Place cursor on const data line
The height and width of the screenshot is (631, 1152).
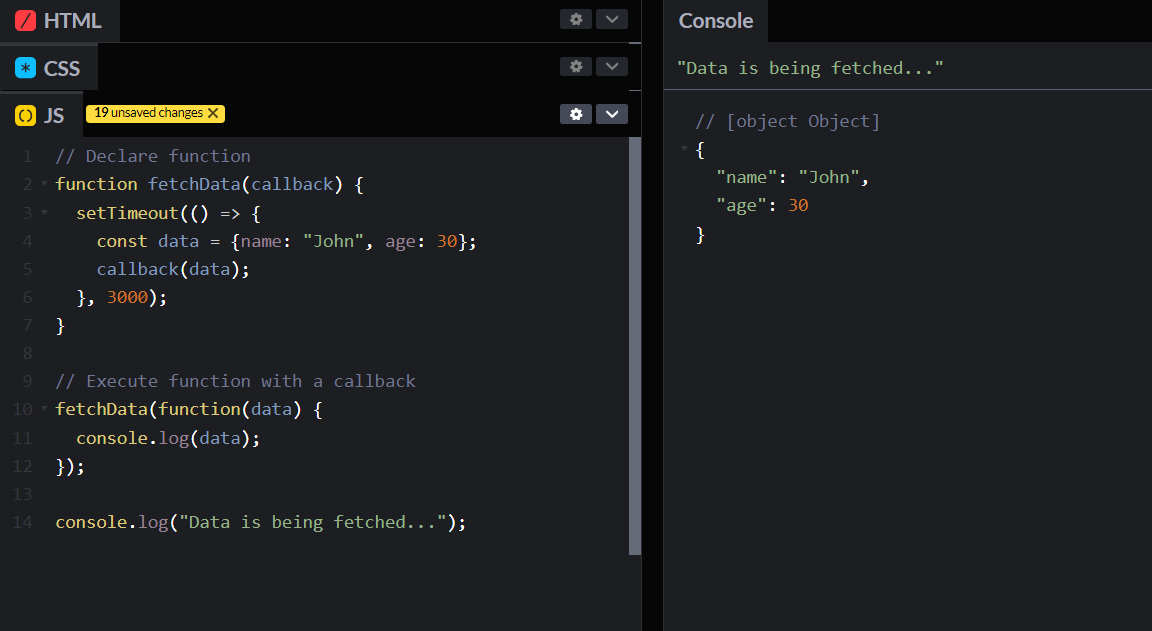pos(287,241)
